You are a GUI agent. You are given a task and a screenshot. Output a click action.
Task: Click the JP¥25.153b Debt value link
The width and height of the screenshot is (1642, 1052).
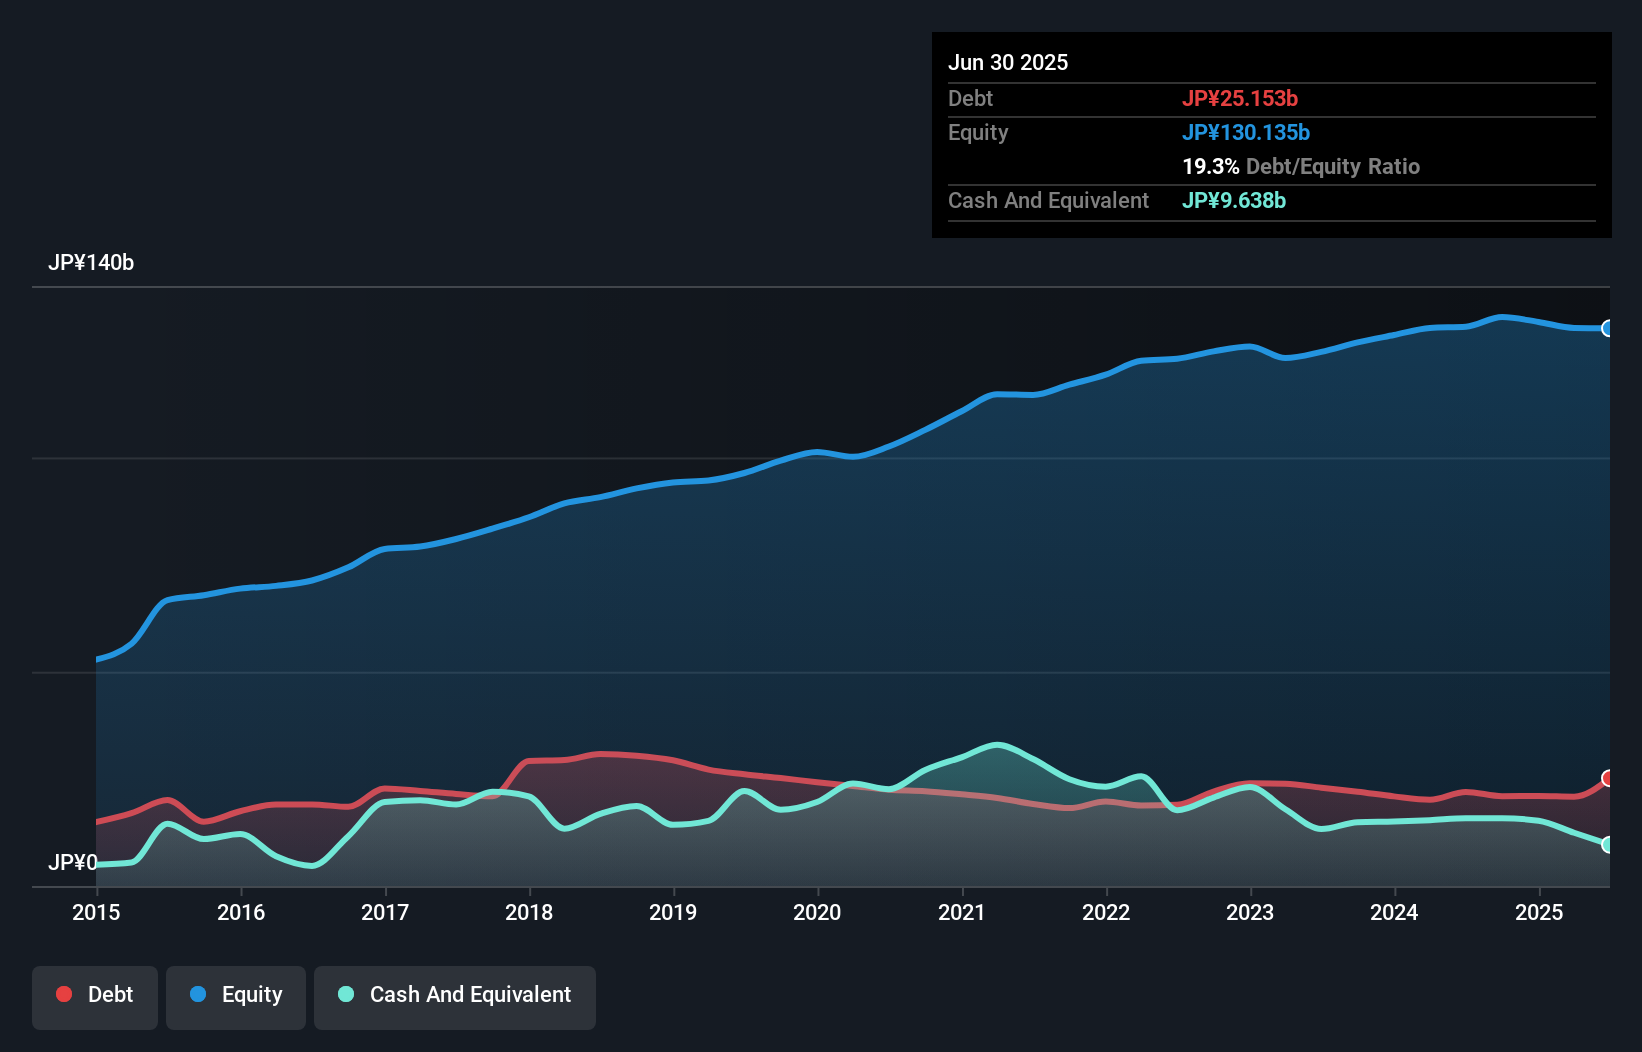point(1241,98)
